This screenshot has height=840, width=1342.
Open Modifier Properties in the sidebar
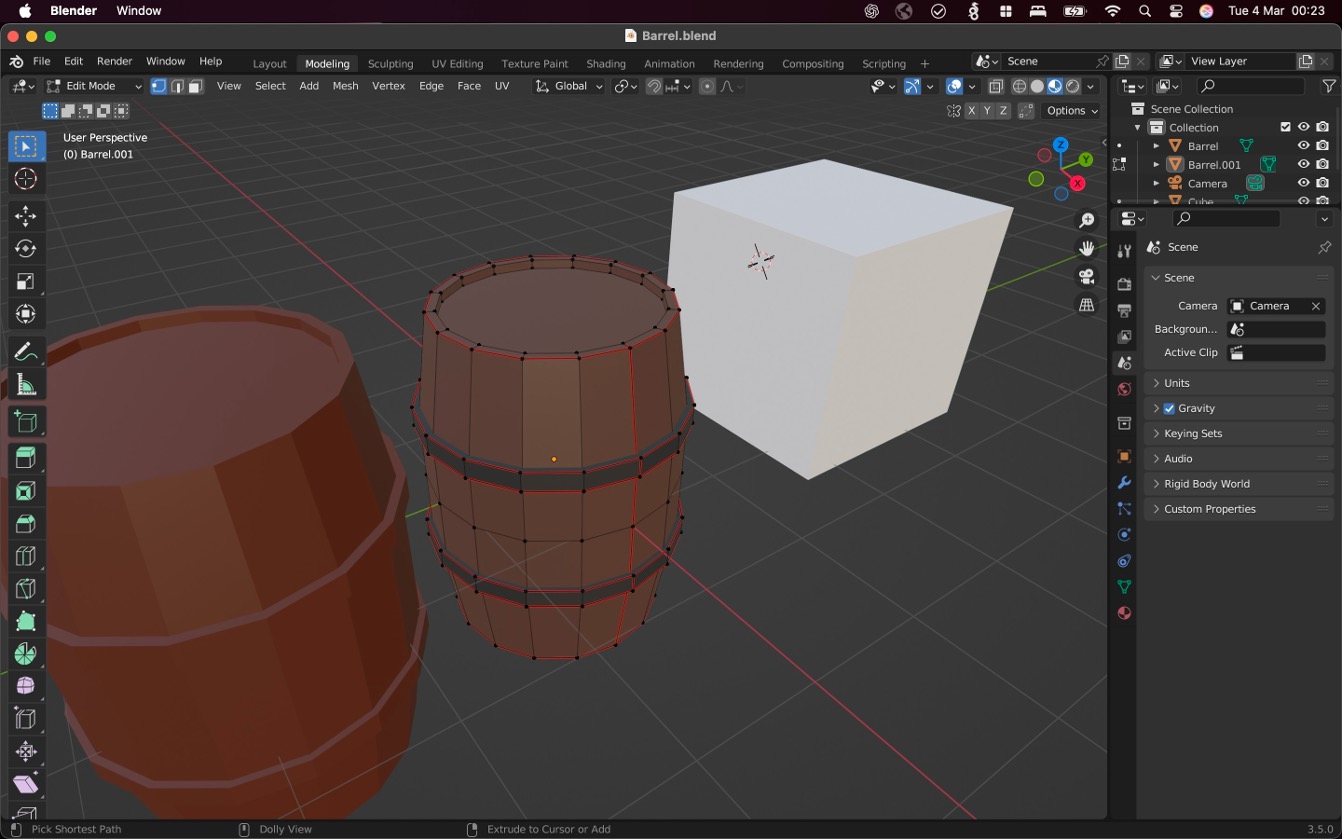coord(1123,483)
